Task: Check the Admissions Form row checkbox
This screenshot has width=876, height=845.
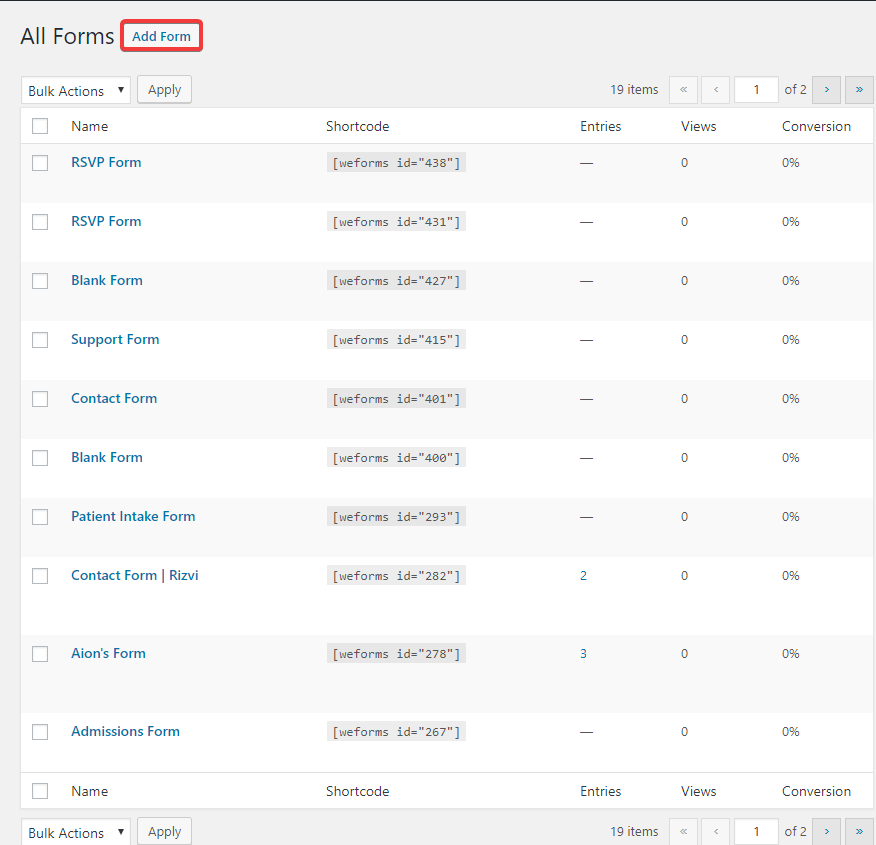Action: pyautogui.click(x=40, y=732)
